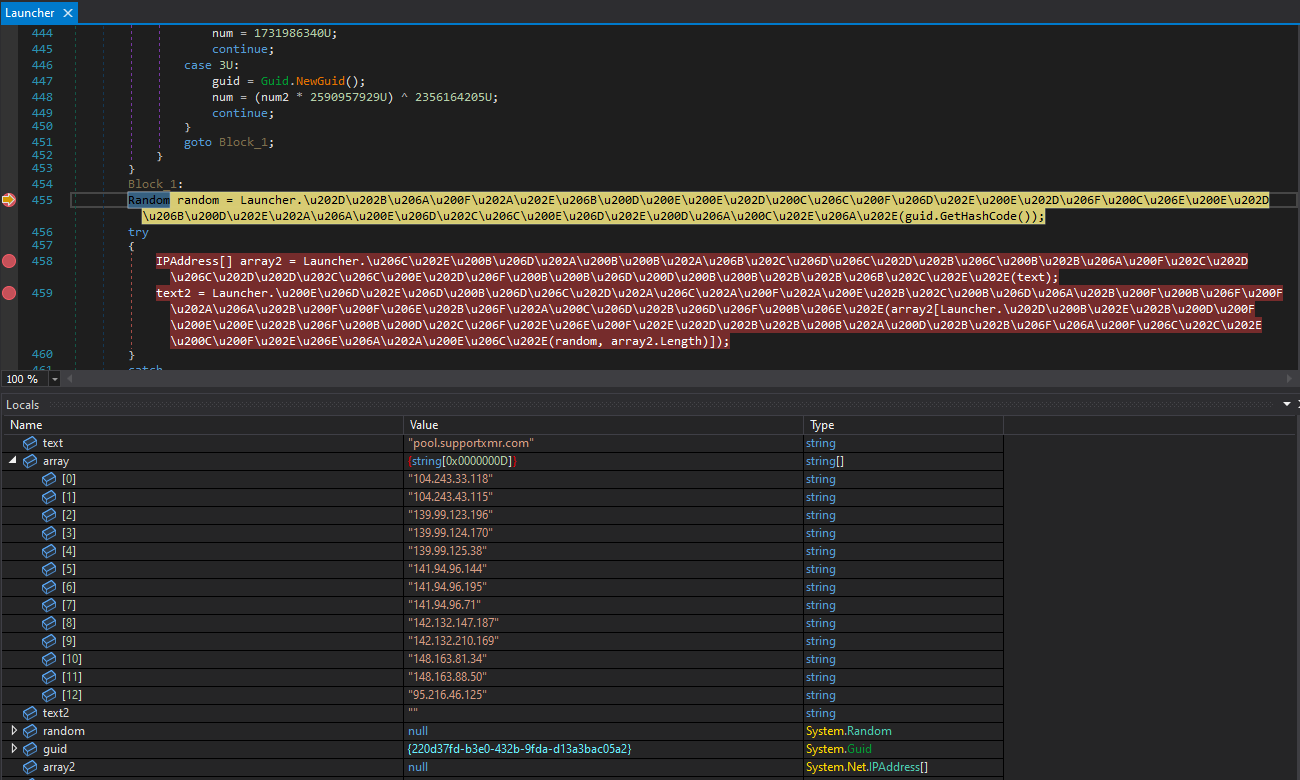Expand the guid variable node
This screenshot has width=1300, height=780.
[13, 749]
